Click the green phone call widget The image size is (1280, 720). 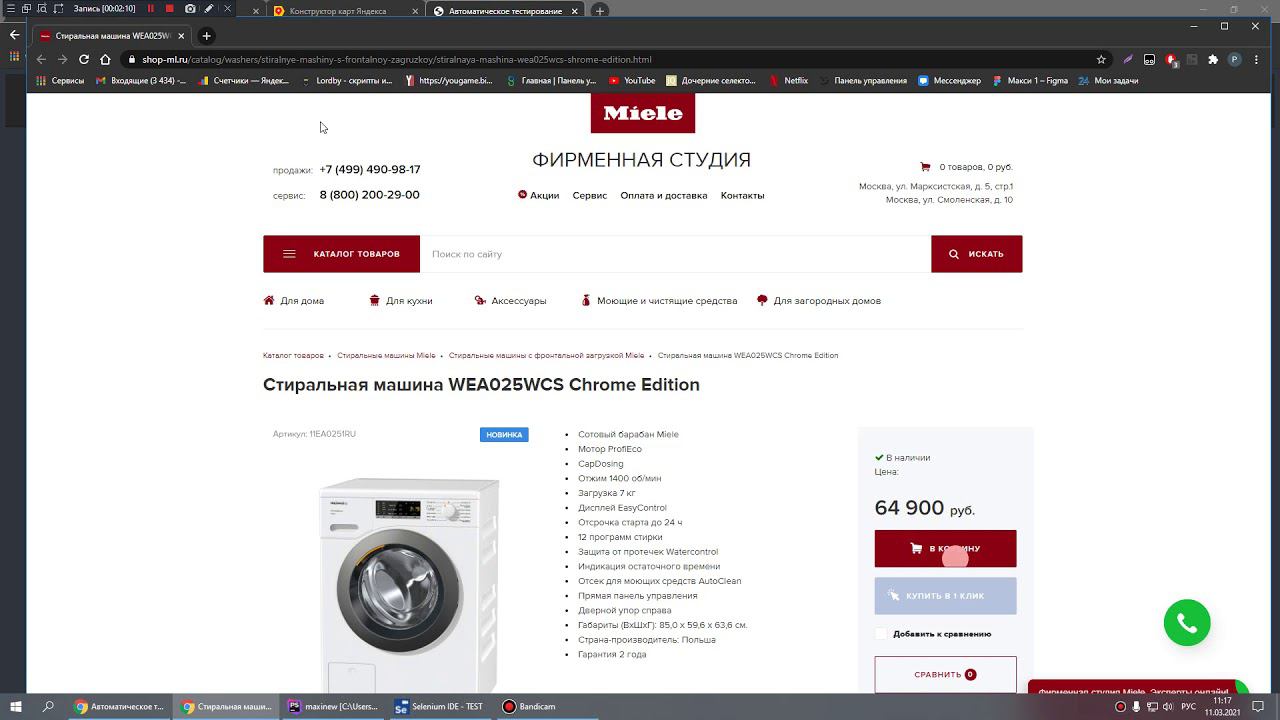[1187, 623]
